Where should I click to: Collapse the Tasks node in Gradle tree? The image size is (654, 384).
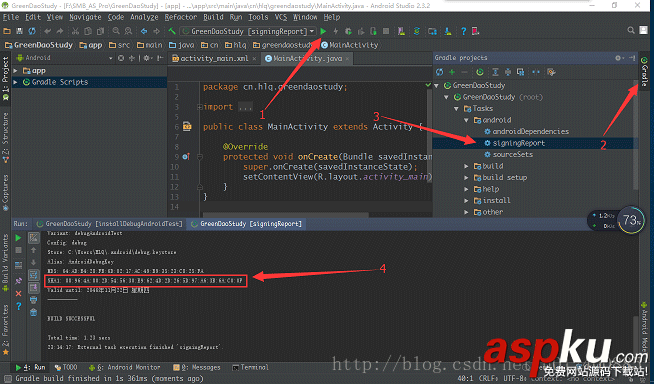point(457,108)
